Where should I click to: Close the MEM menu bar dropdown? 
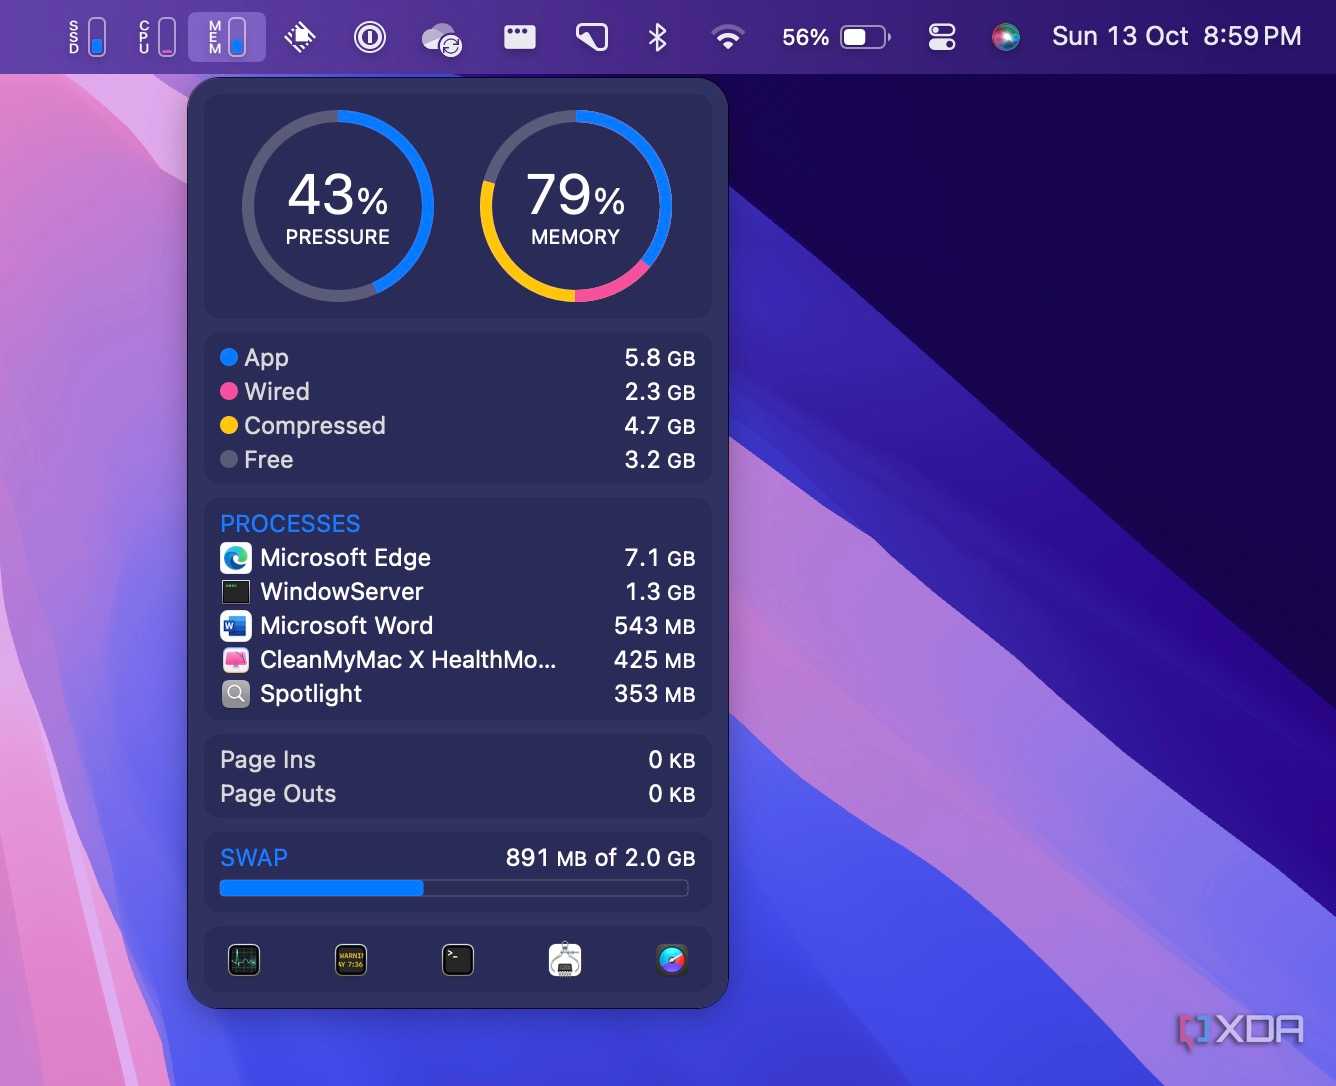(227, 37)
